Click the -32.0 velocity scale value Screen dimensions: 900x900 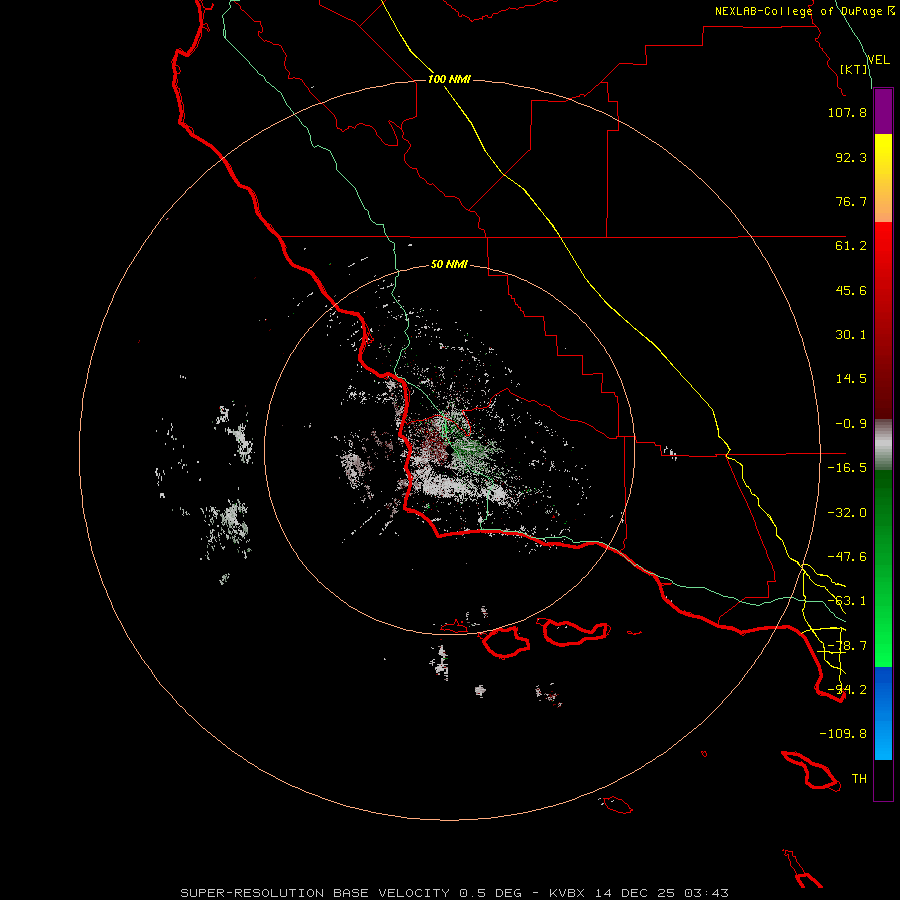[847, 513]
